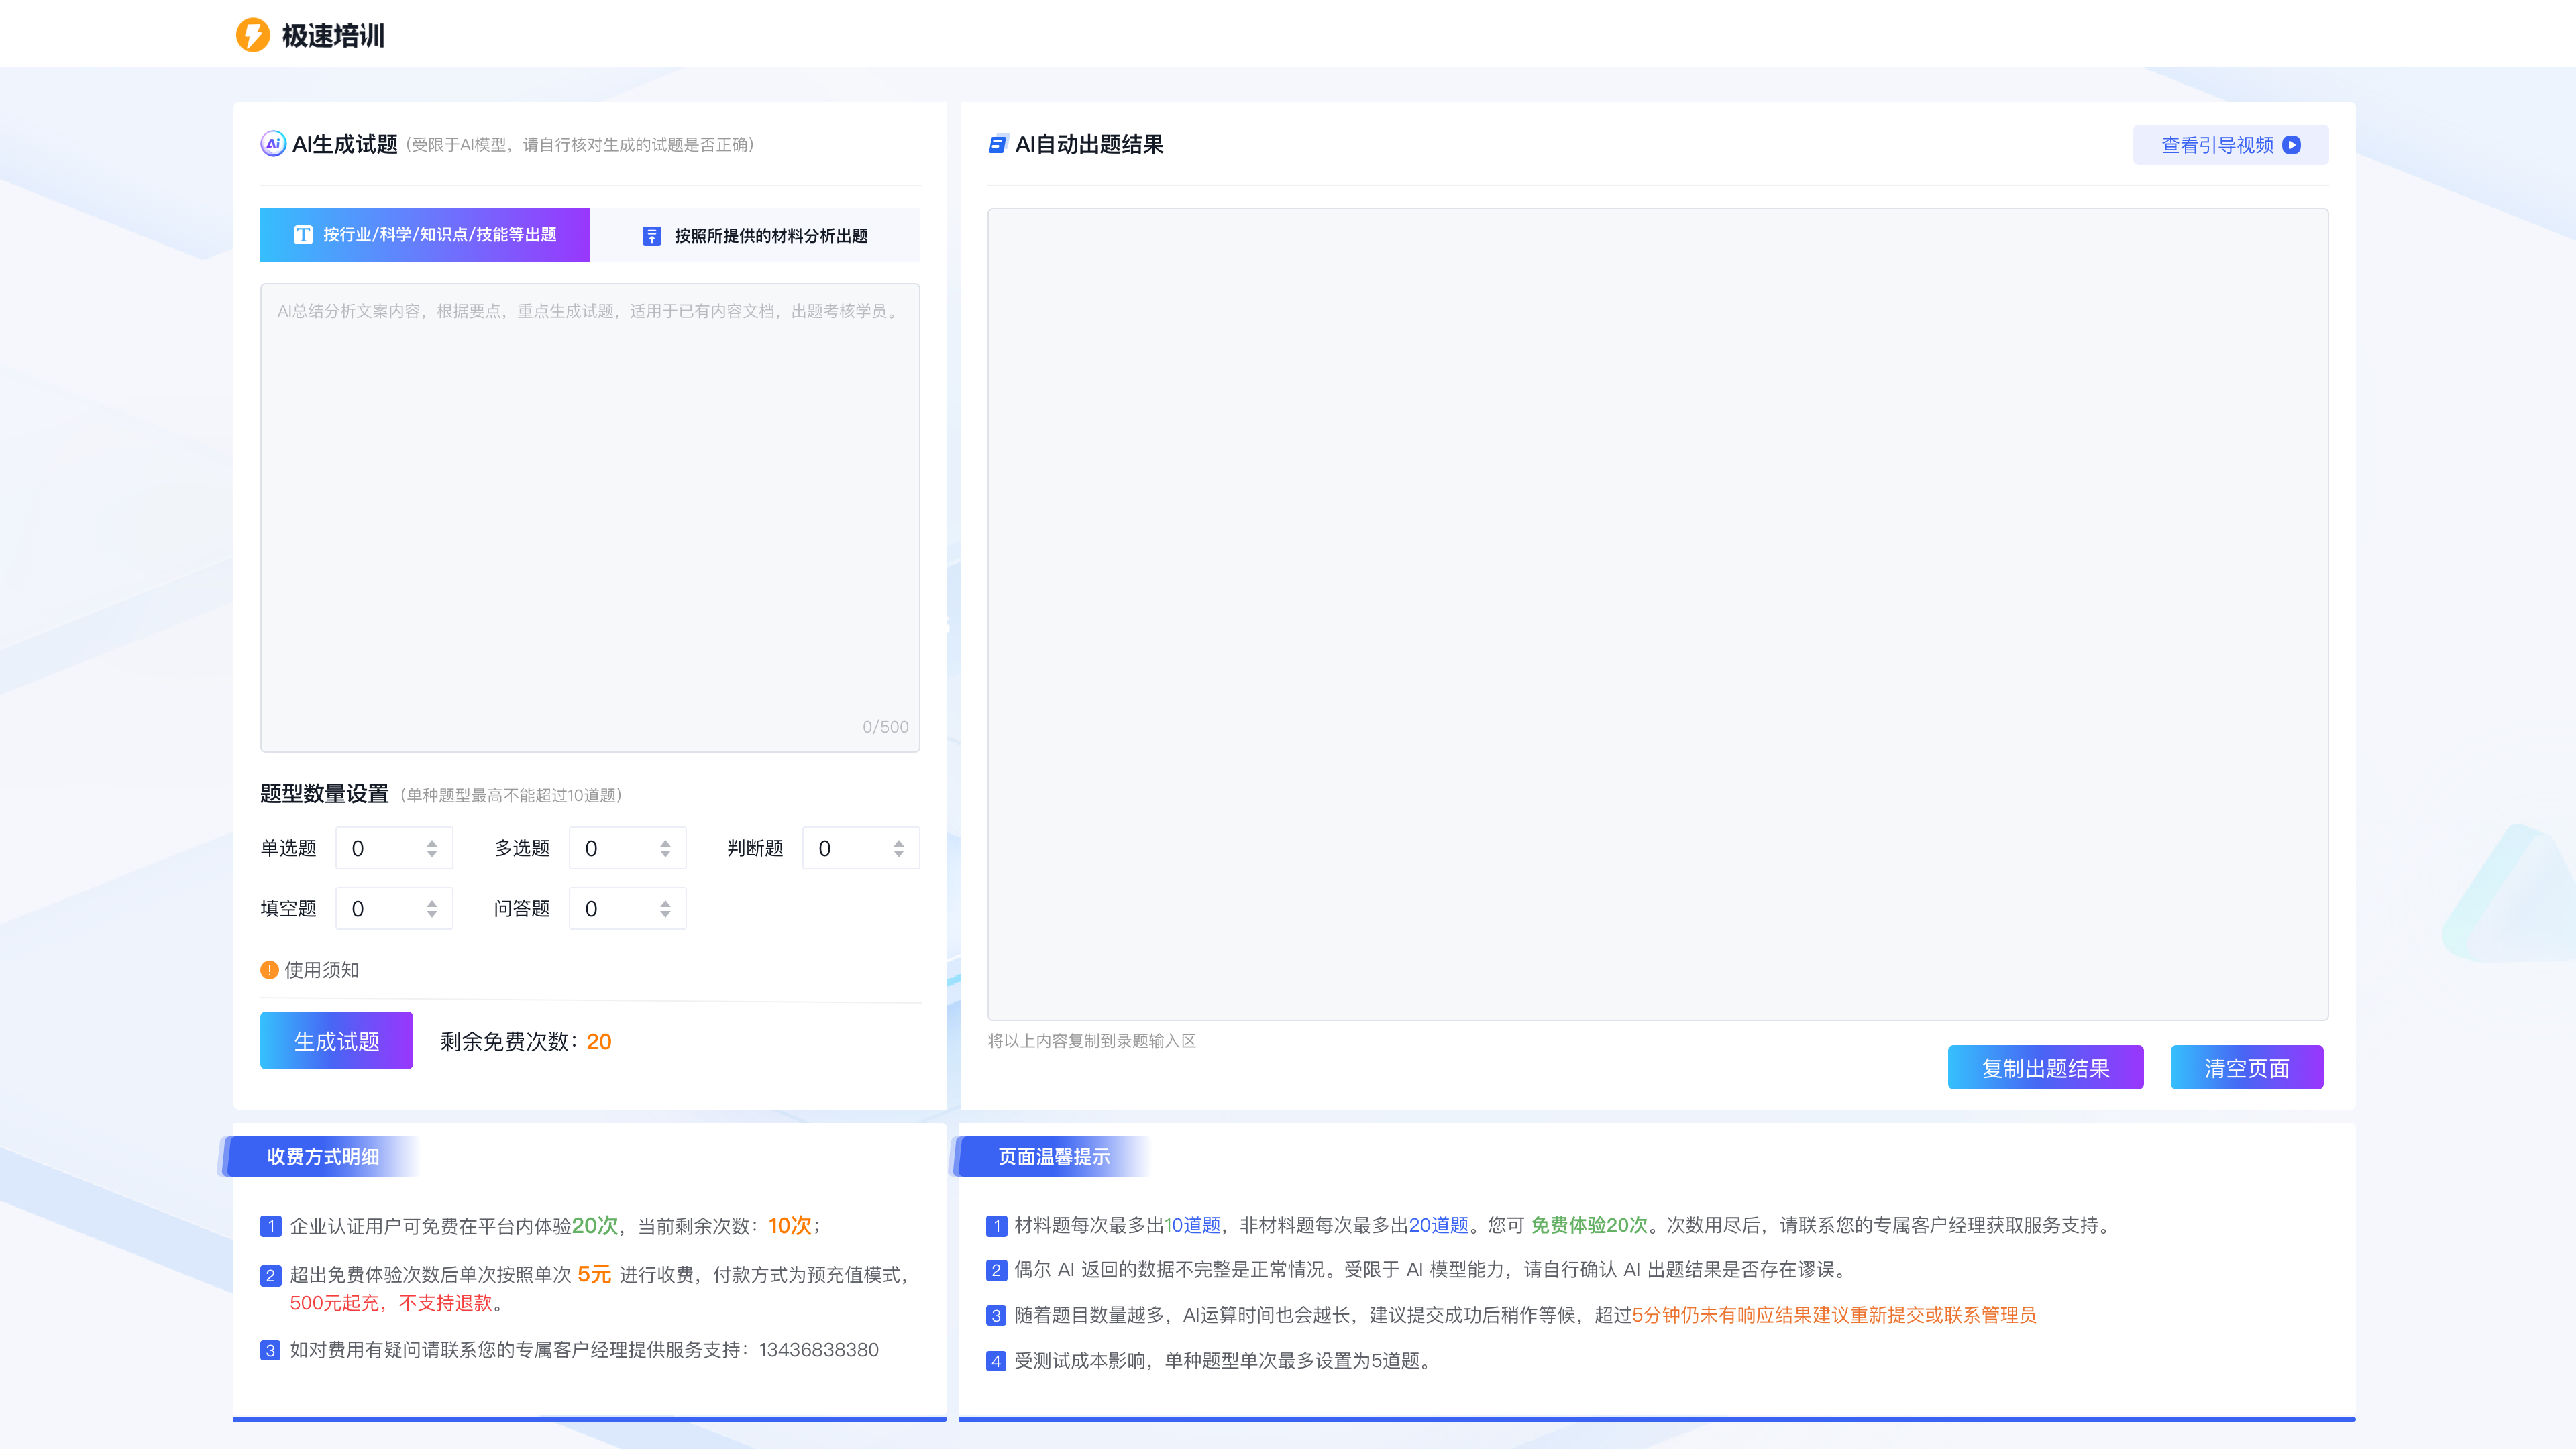Click the blue 10道题 text in tips
This screenshot has width=2576, height=1449.
1193,1225
